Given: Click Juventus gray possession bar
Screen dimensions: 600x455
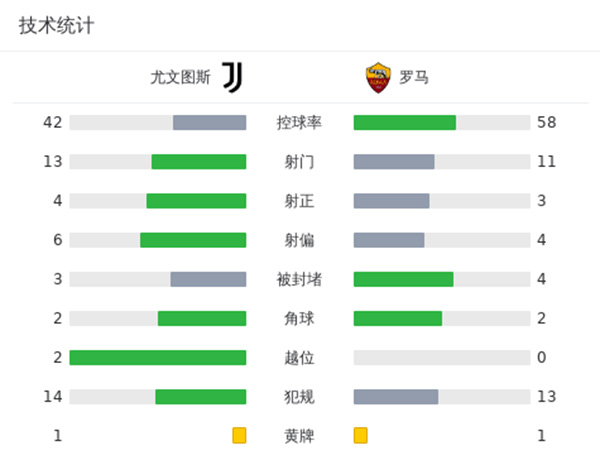Looking at the screenshot, I should (x=209, y=123).
